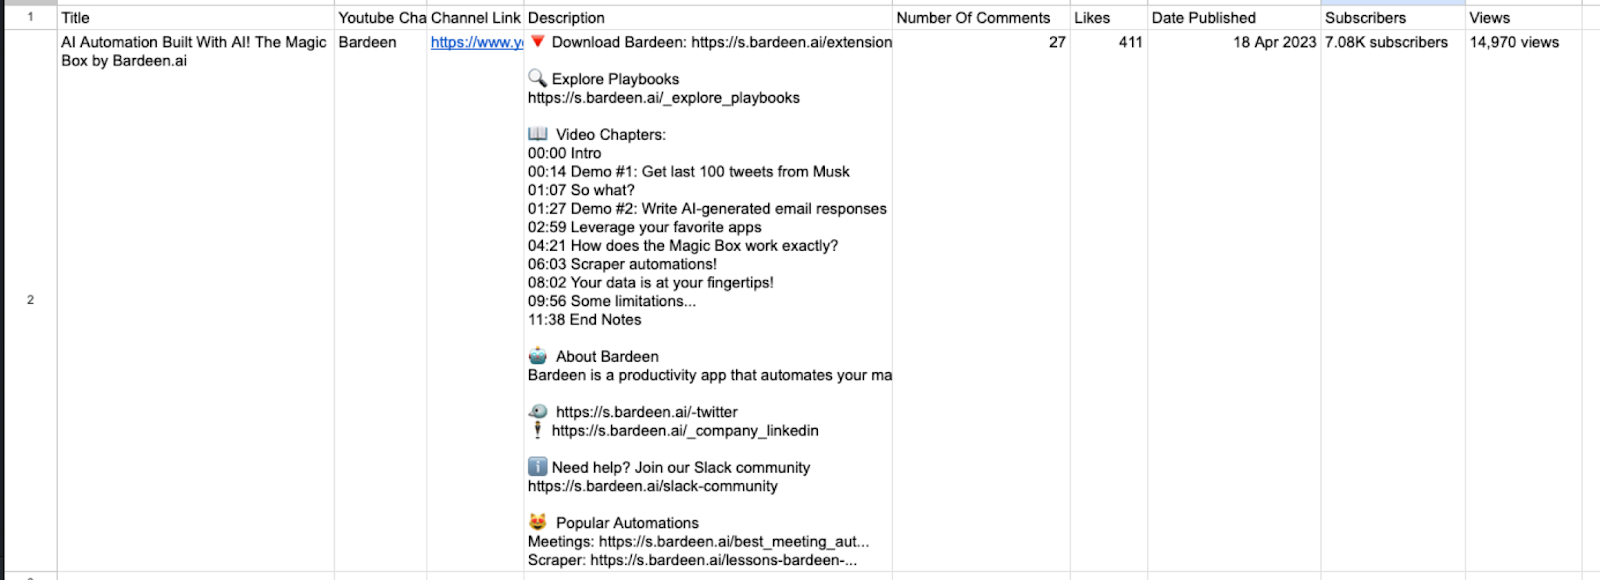The width and height of the screenshot is (1600, 580).
Task: Select the Title header cell
Action: (196, 17)
